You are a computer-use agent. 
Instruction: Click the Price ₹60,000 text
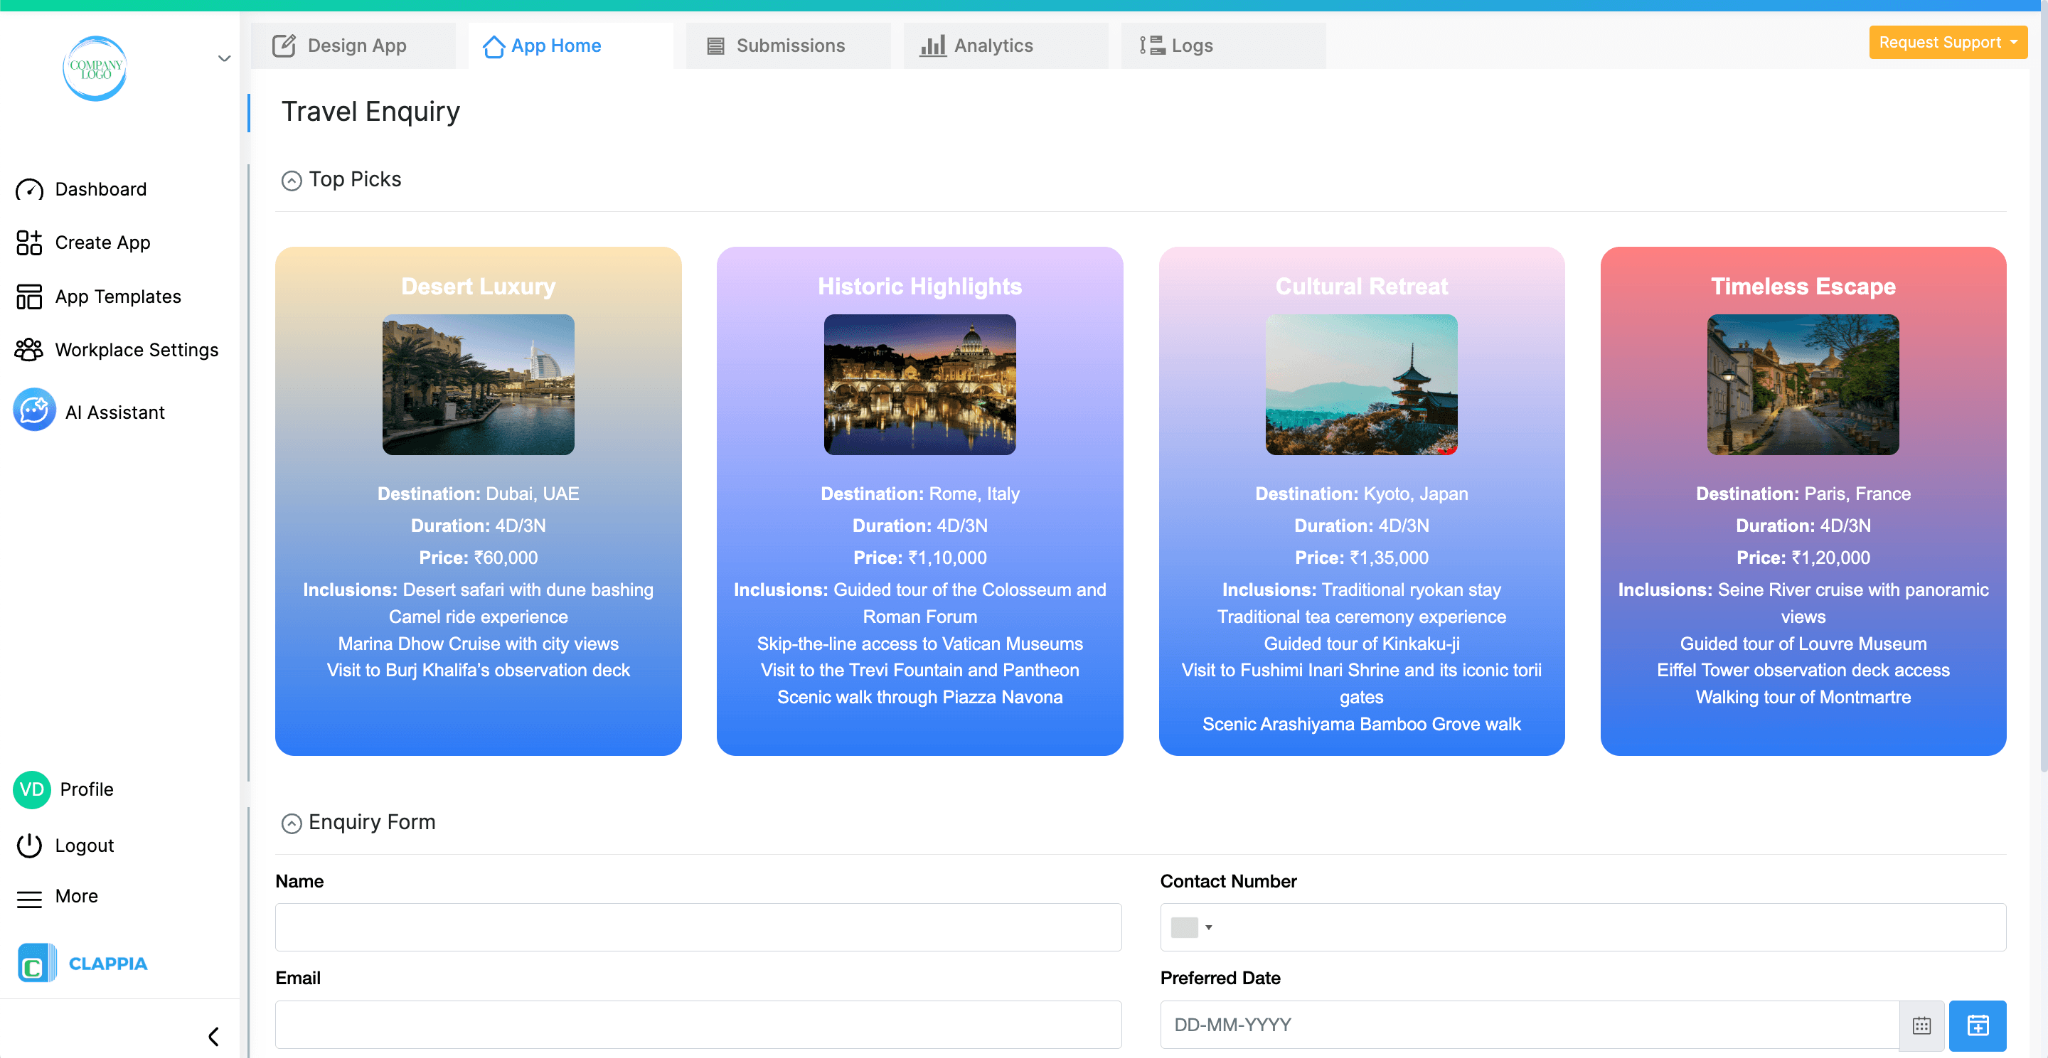(x=479, y=558)
